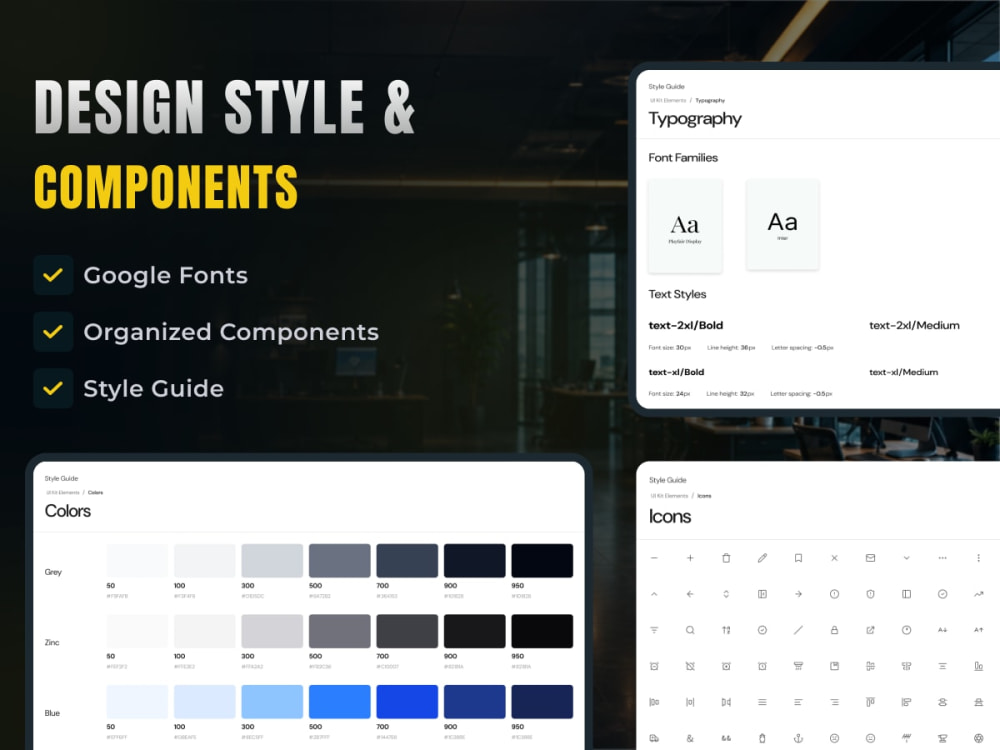Pick the Blue 500 color swatch
The width and height of the screenshot is (1000, 750).
(x=339, y=702)
